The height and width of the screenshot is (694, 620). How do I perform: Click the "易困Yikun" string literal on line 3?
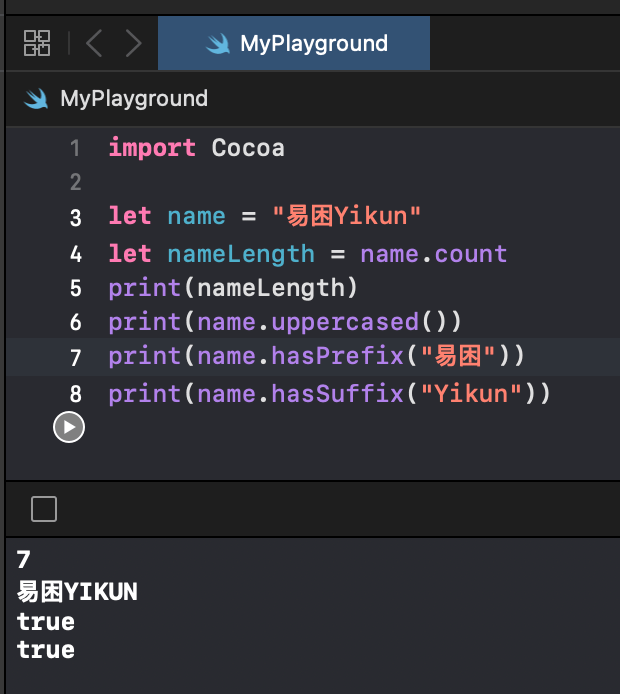click(347, 216)
